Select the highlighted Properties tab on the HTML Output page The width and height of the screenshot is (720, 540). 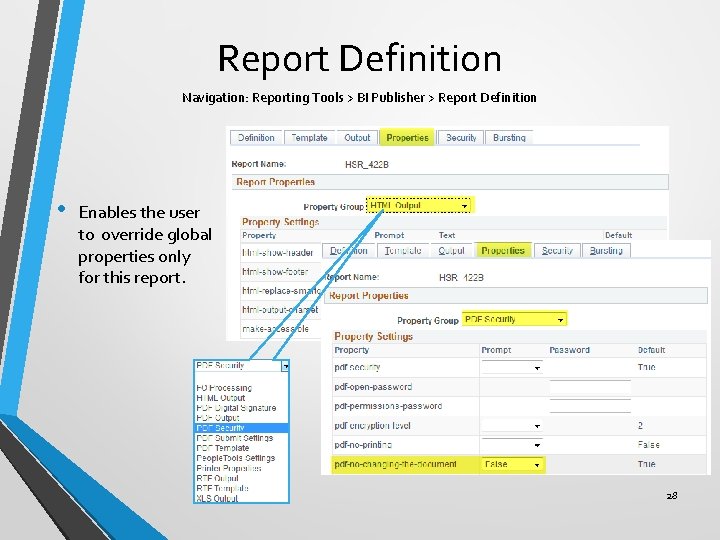pos(407,138)
